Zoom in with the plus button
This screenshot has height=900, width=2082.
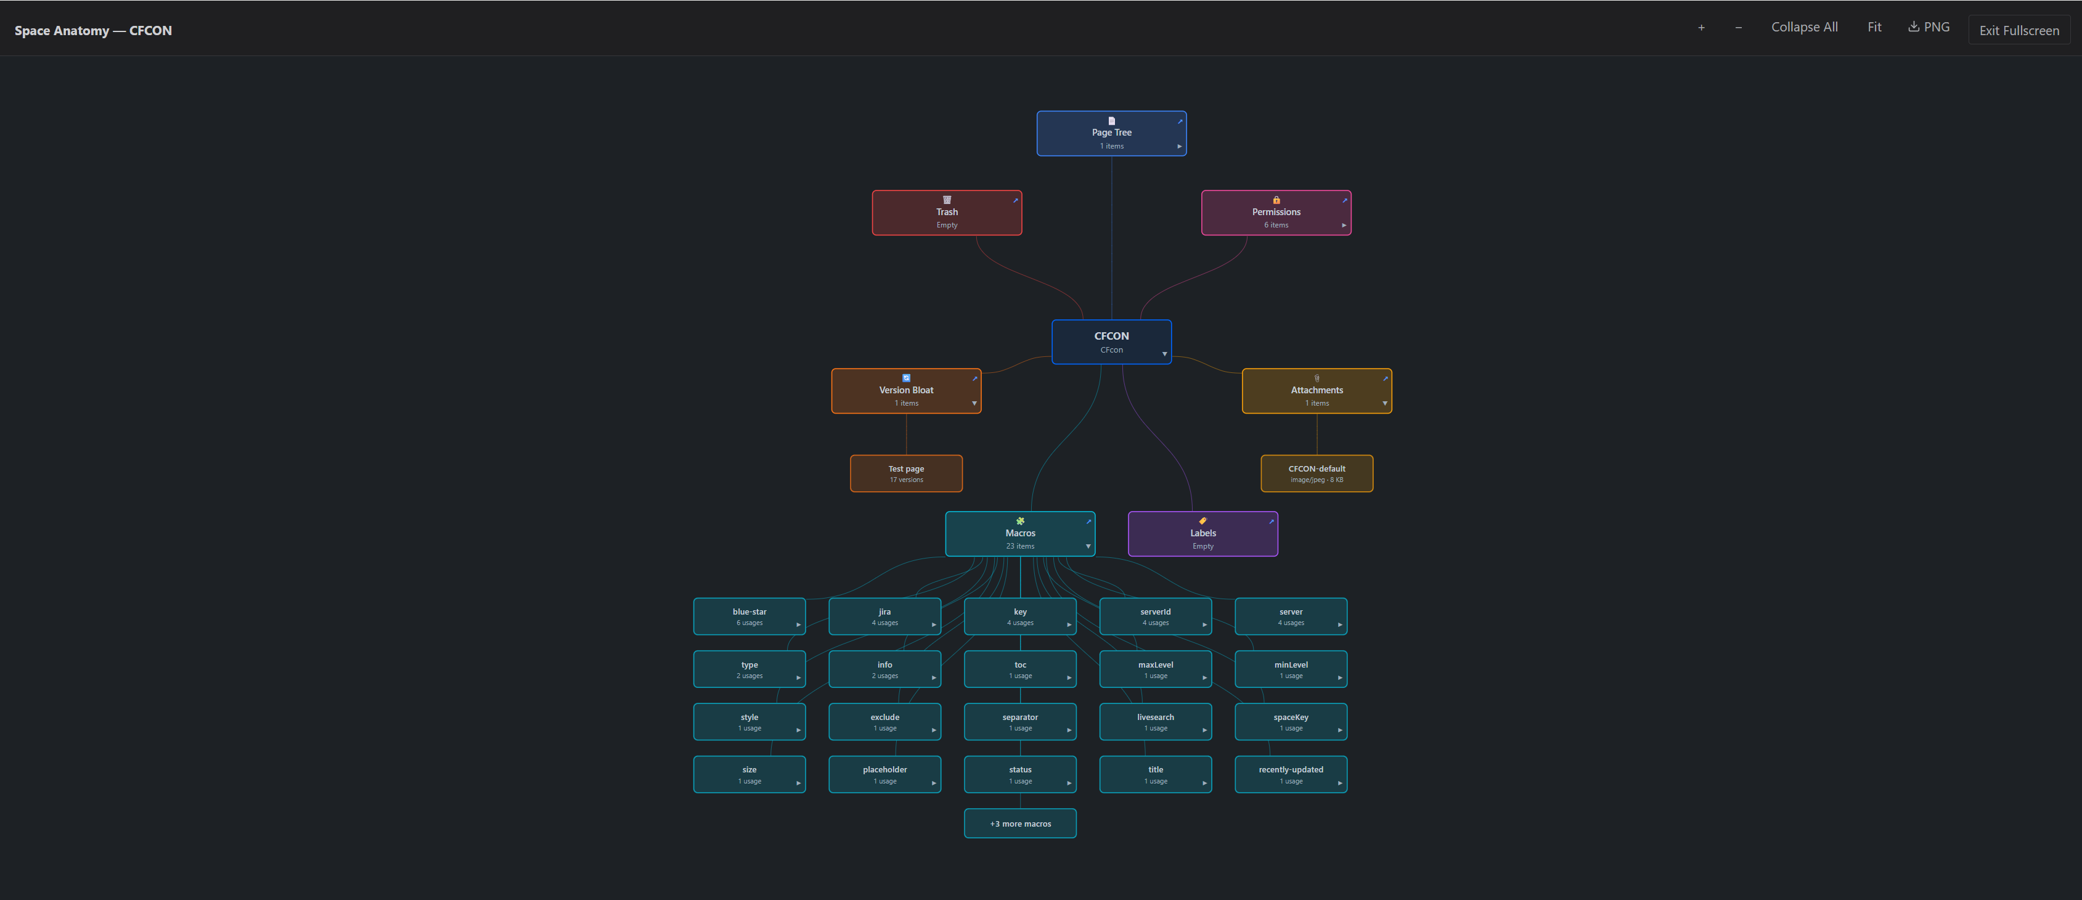[1701, 28]
